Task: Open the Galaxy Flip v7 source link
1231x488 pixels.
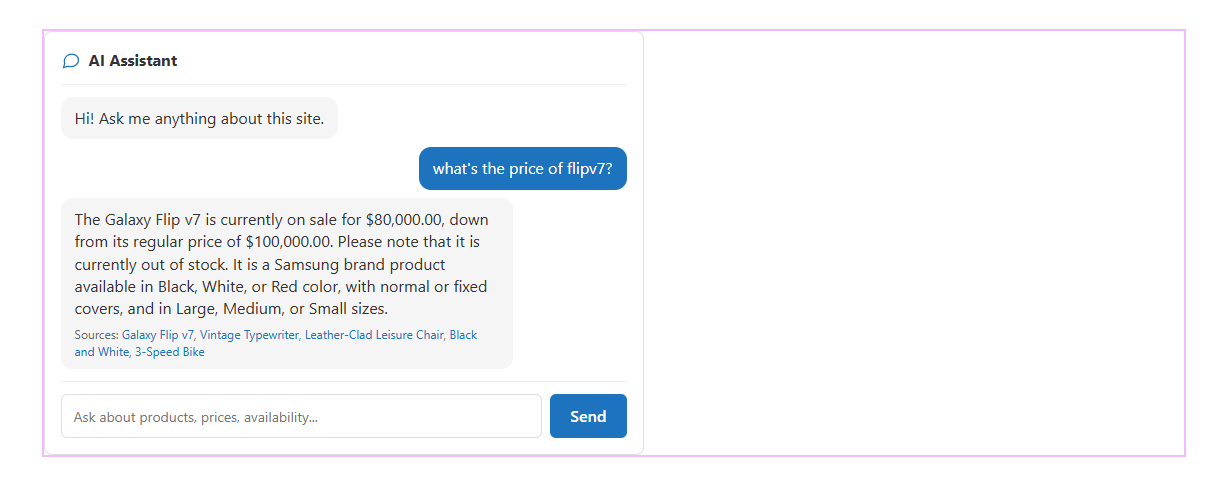Action: point(158,335)
